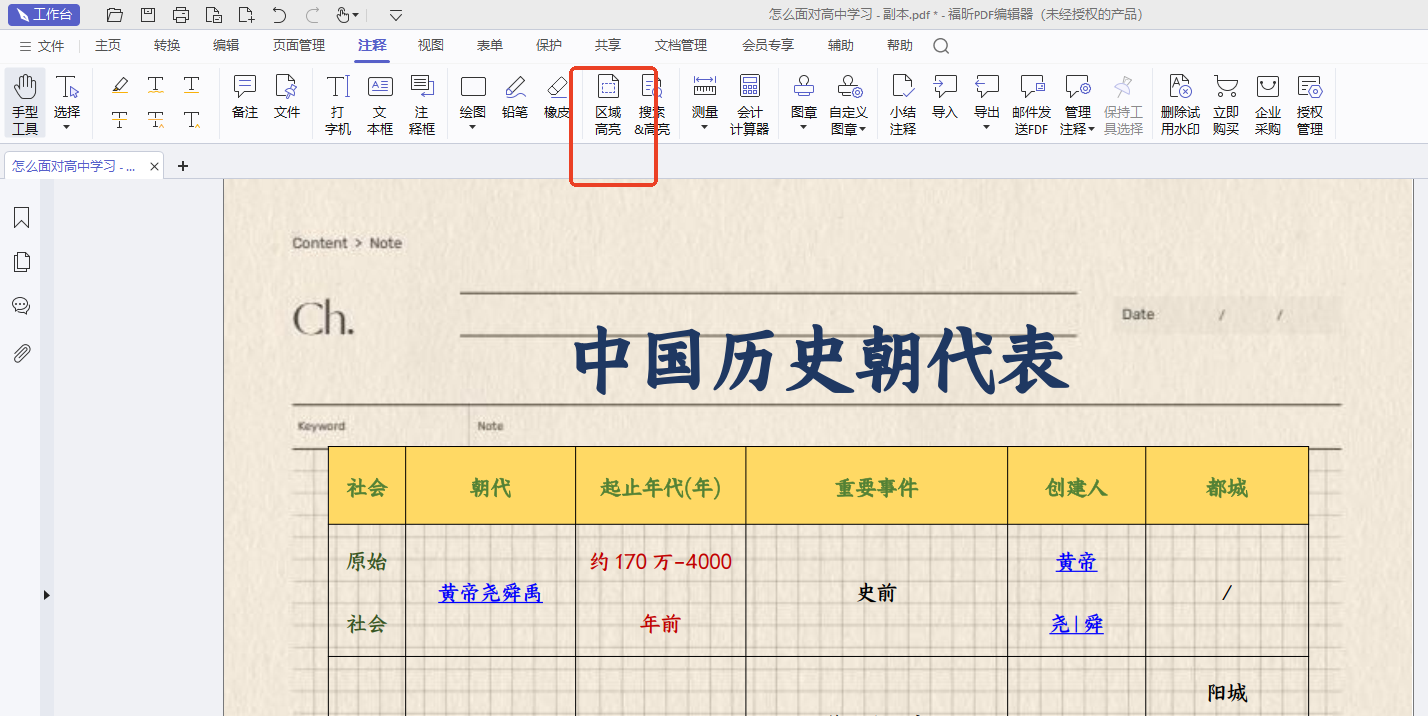The width and height of the screenshot is (1428, 716).
Task: Open the bookmarks panel in left sidebar
Action: [x=21, y=218]
